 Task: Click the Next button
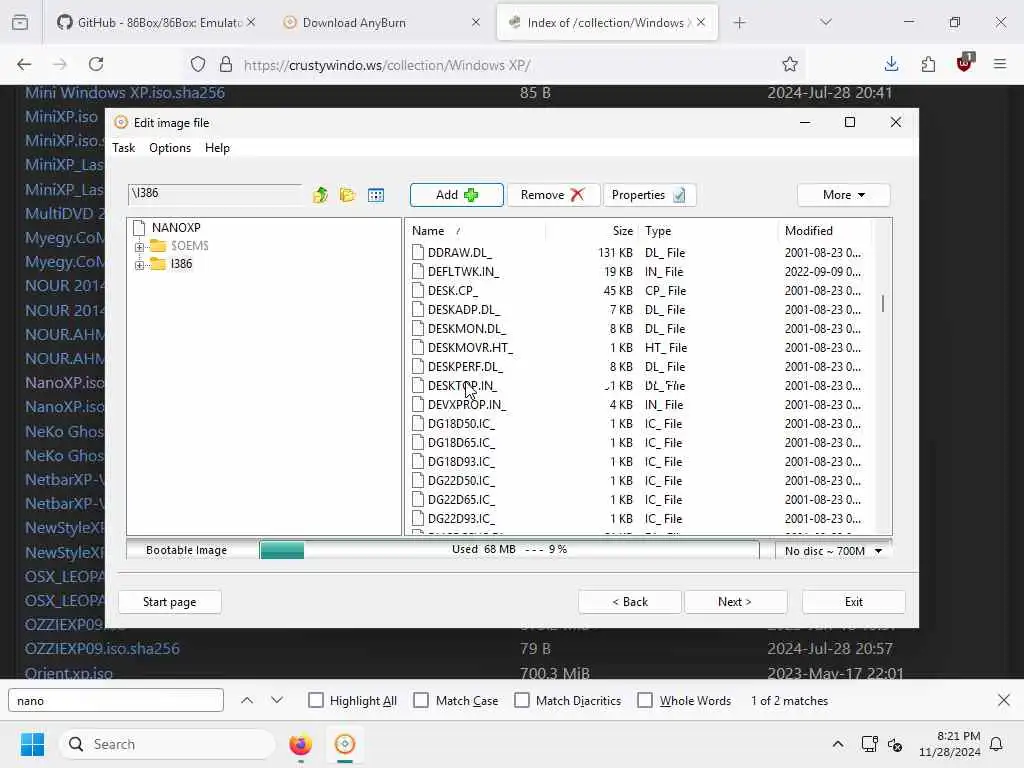click(735, 601)
